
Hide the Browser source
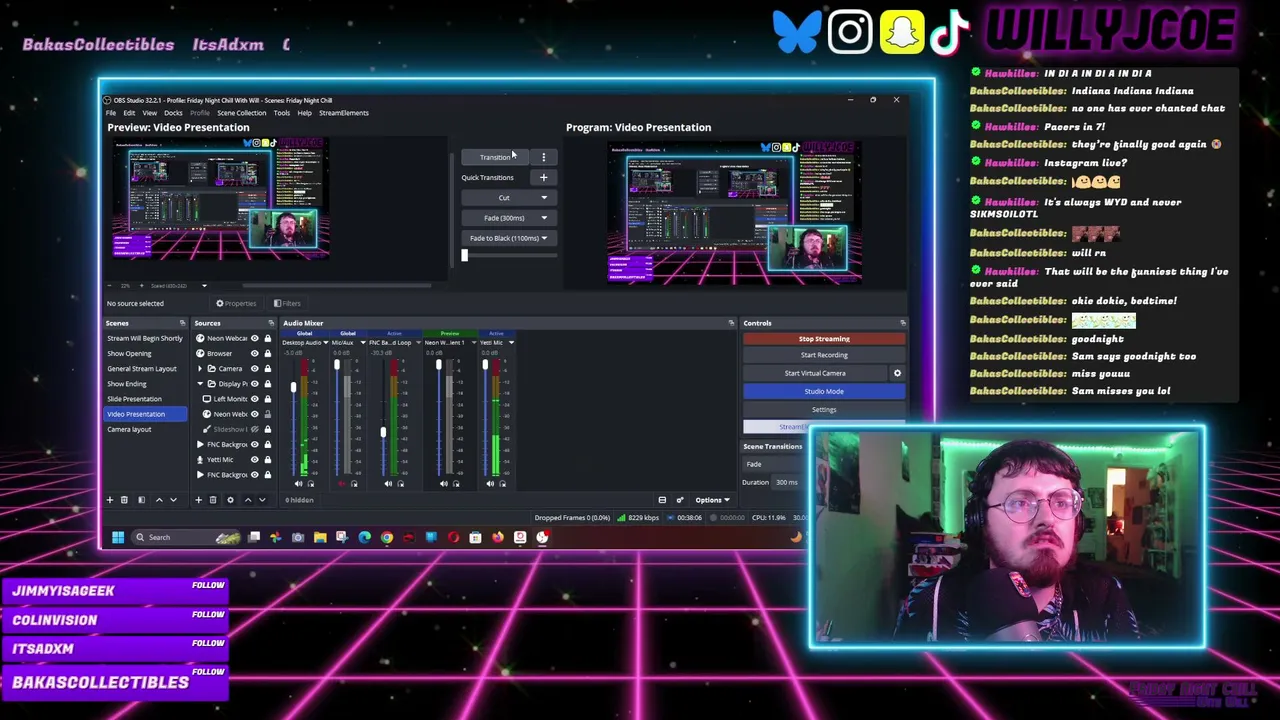[254, 353]
